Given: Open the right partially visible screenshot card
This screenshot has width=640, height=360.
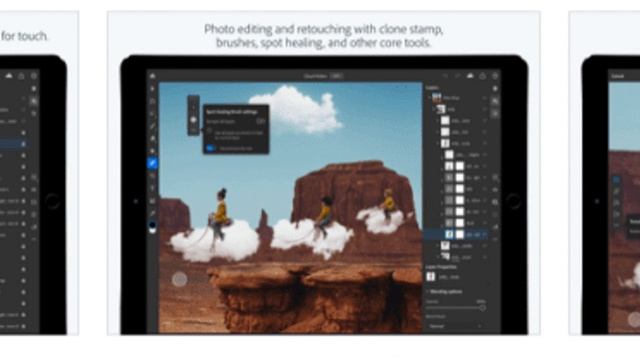Looking at the screenshot, I should coord(604,173).
